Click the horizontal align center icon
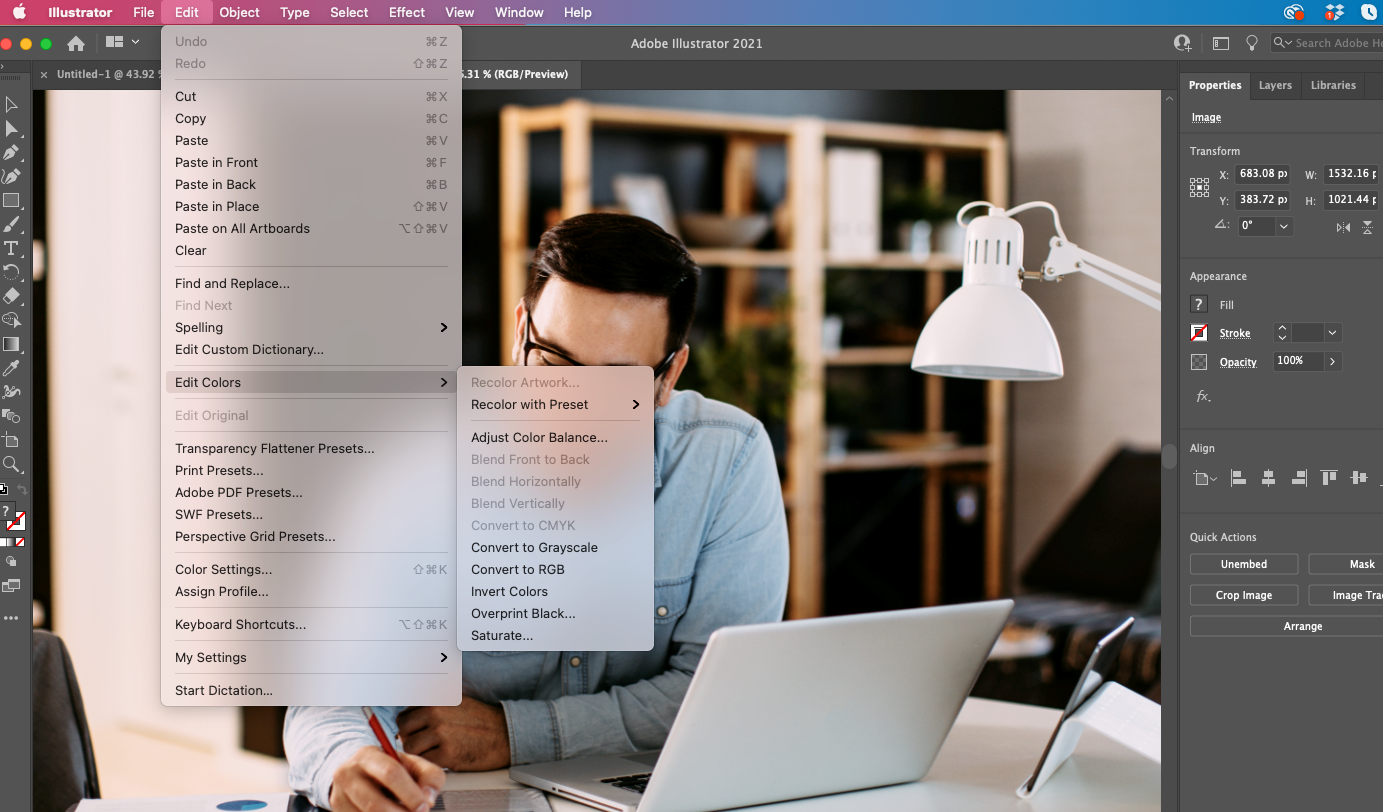The height and width of the screenshot is (812, 1383). coord(1268,478)
